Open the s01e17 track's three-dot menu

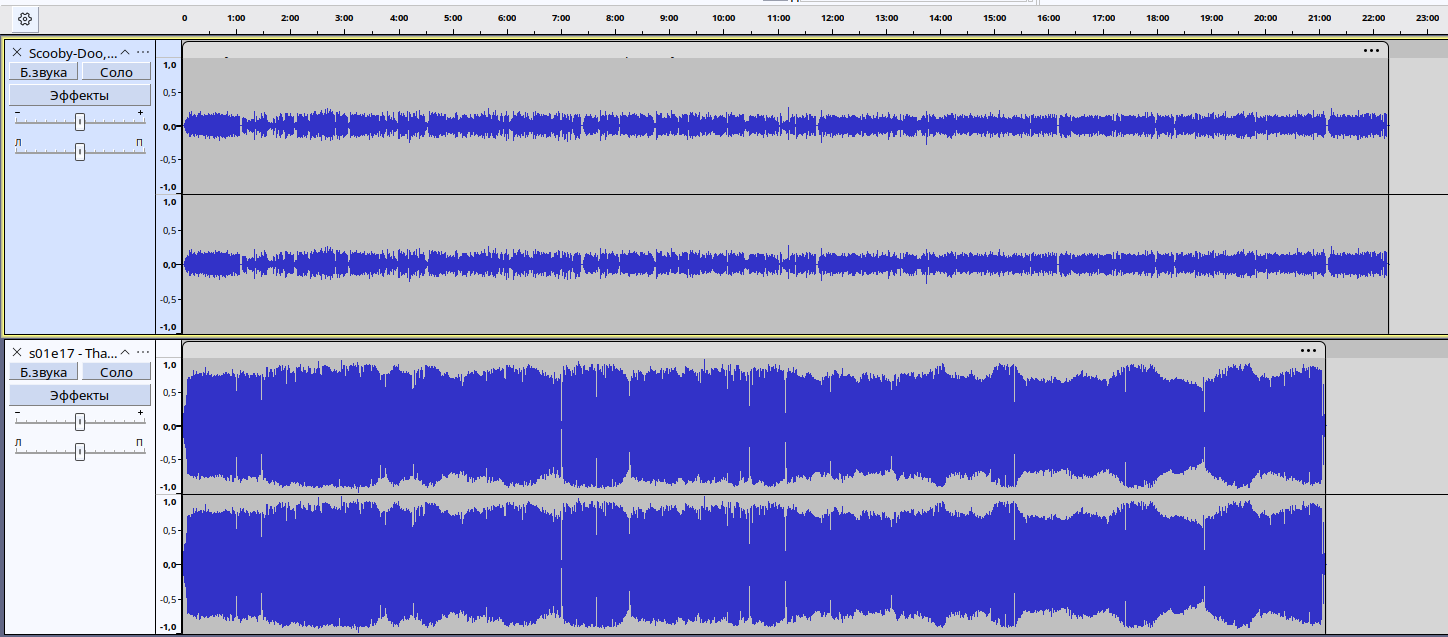(143, 352)
